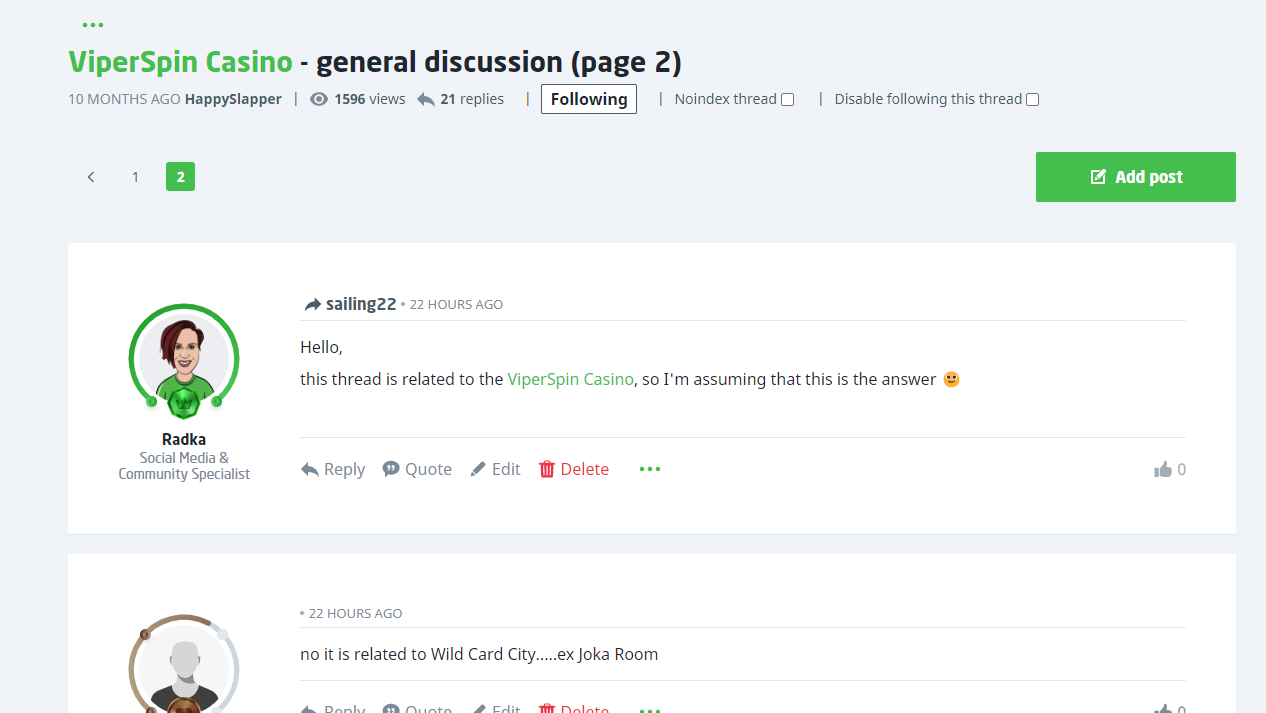Image resolution: width=1266 pixels, height=713 pixels.
Task: Reply to Radka's post
Action: click(333, 469)
